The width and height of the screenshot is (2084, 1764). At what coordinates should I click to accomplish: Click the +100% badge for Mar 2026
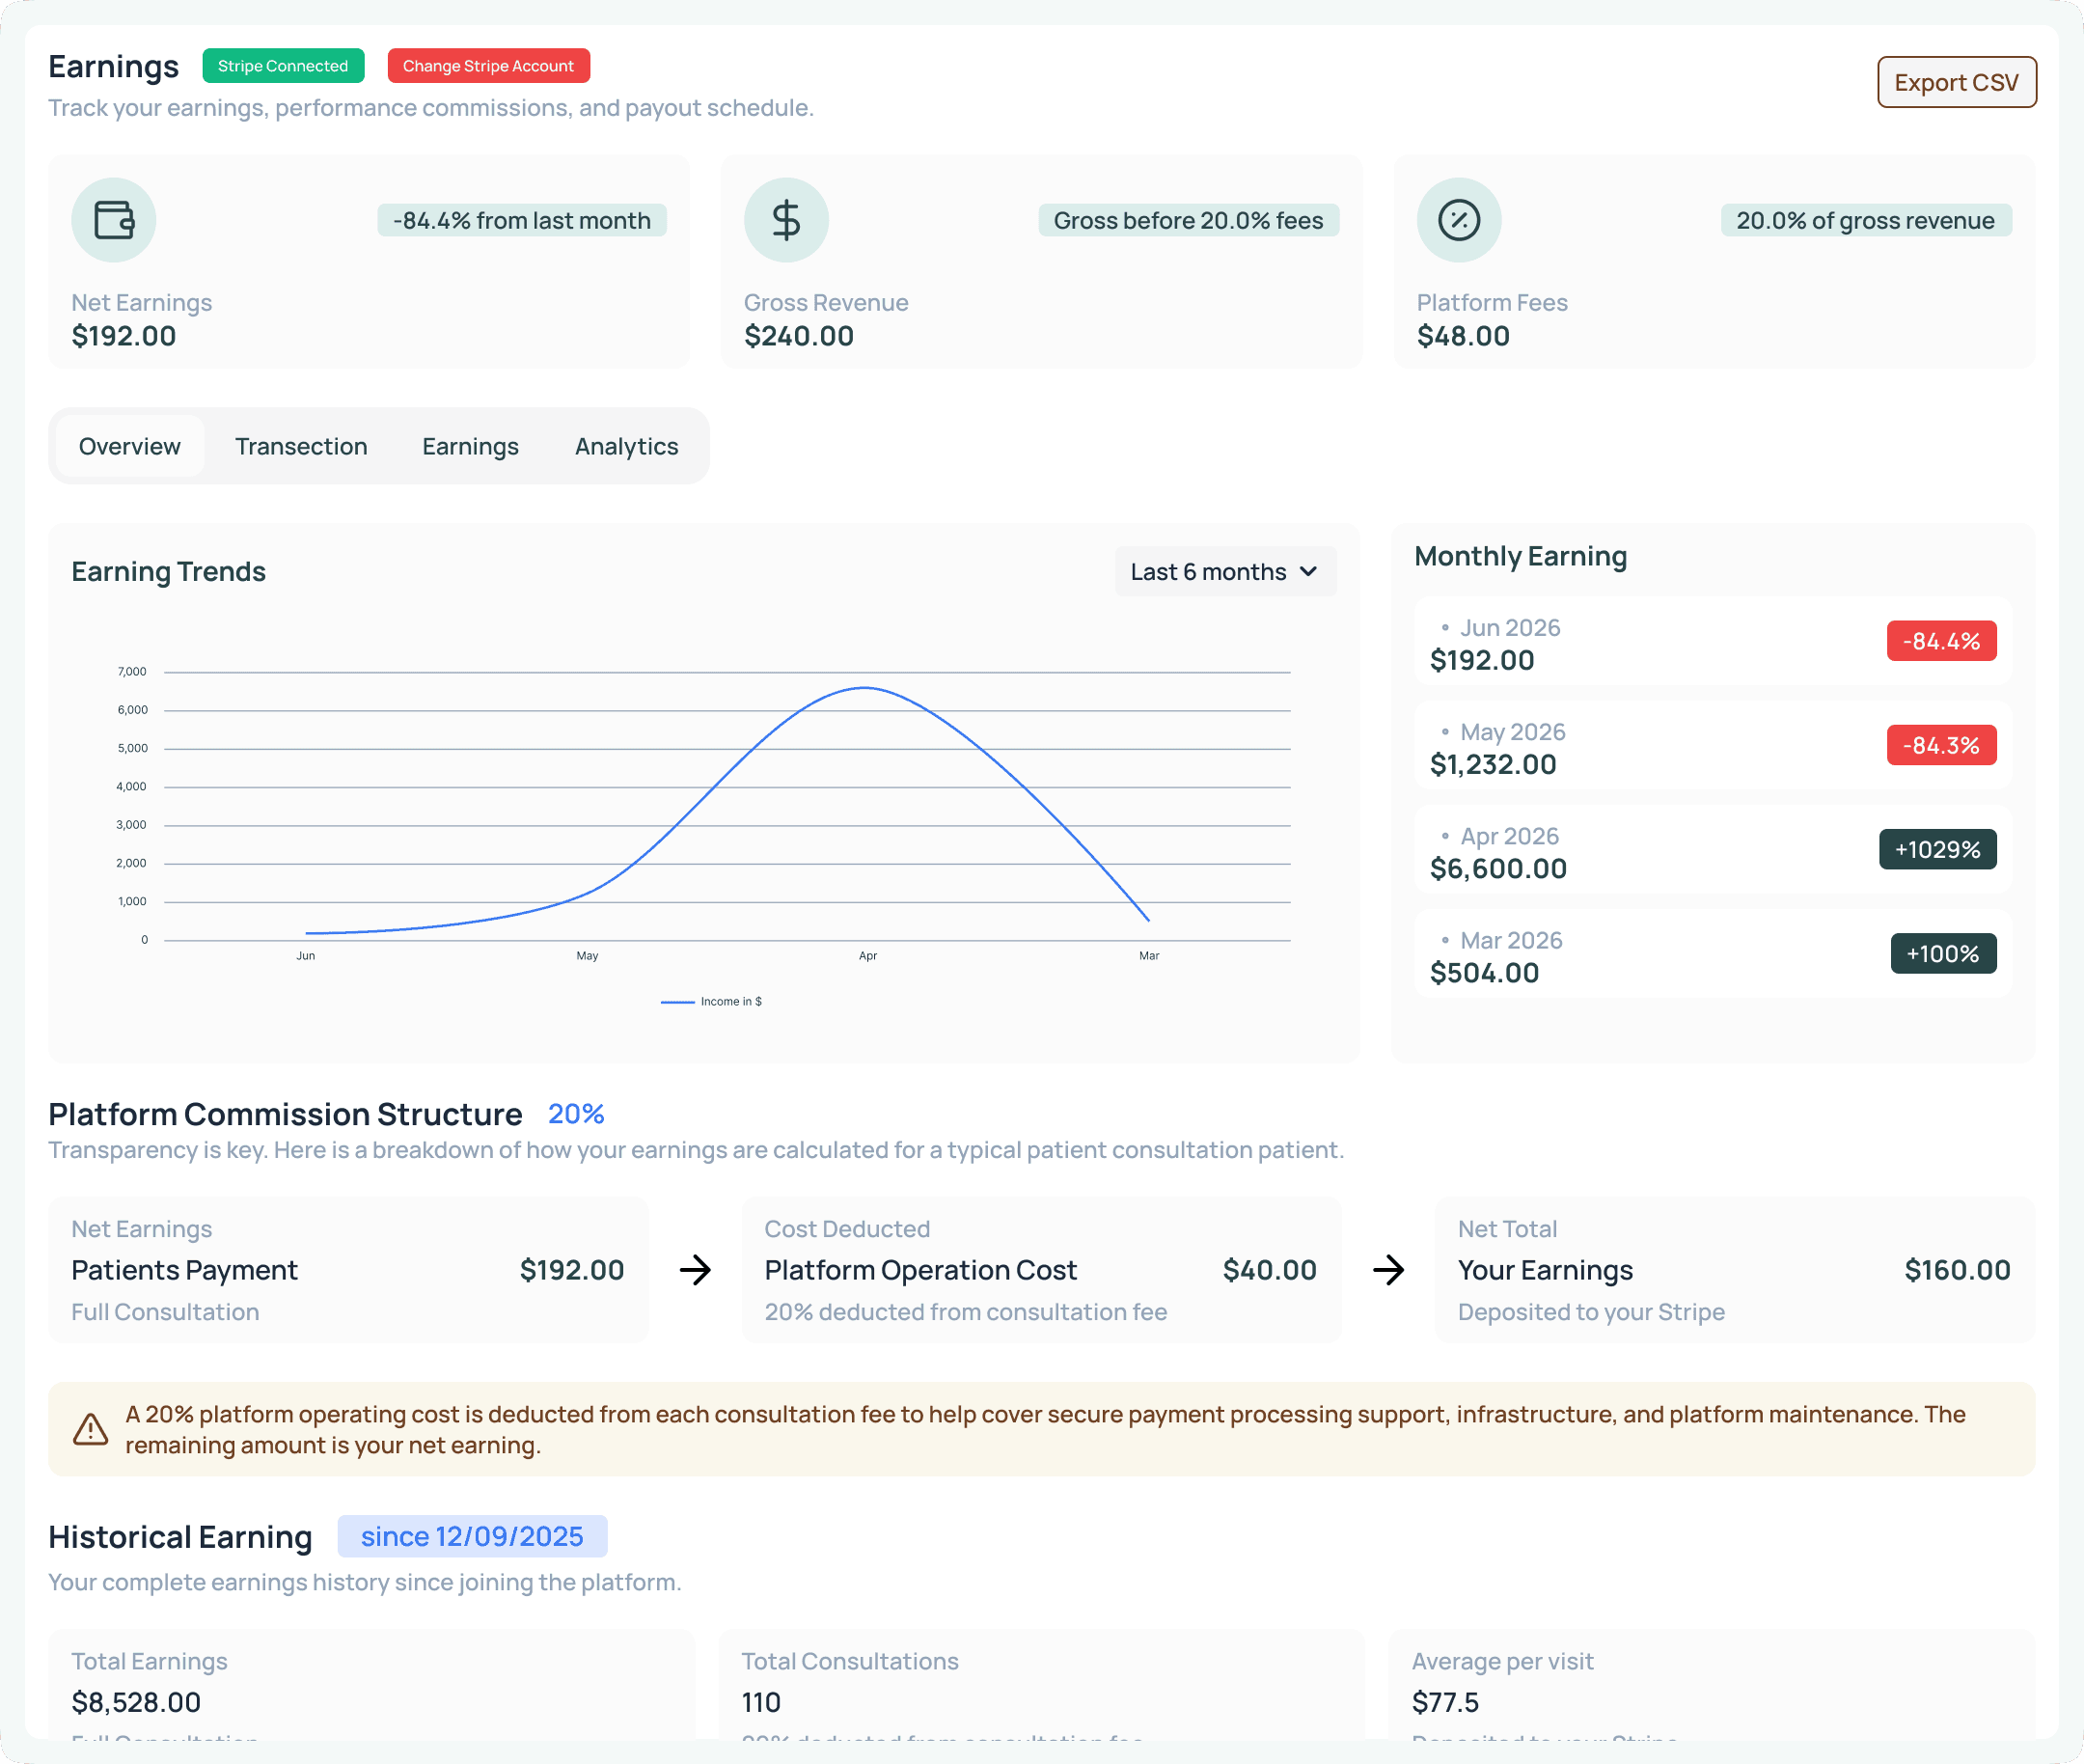[1943, 953]
